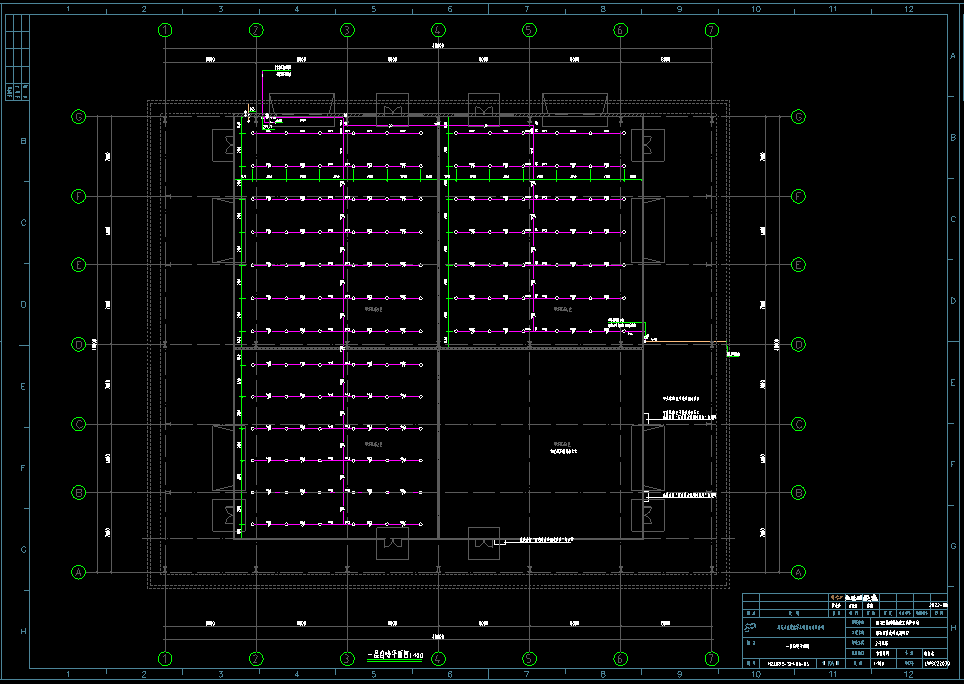Select the vertical green main pipe near bubble 4
This screenshot has height=684, width=964.
[447, 230]
